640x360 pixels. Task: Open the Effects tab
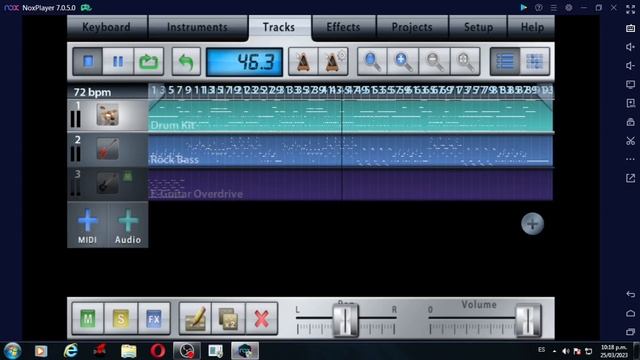tap(344, 27)
